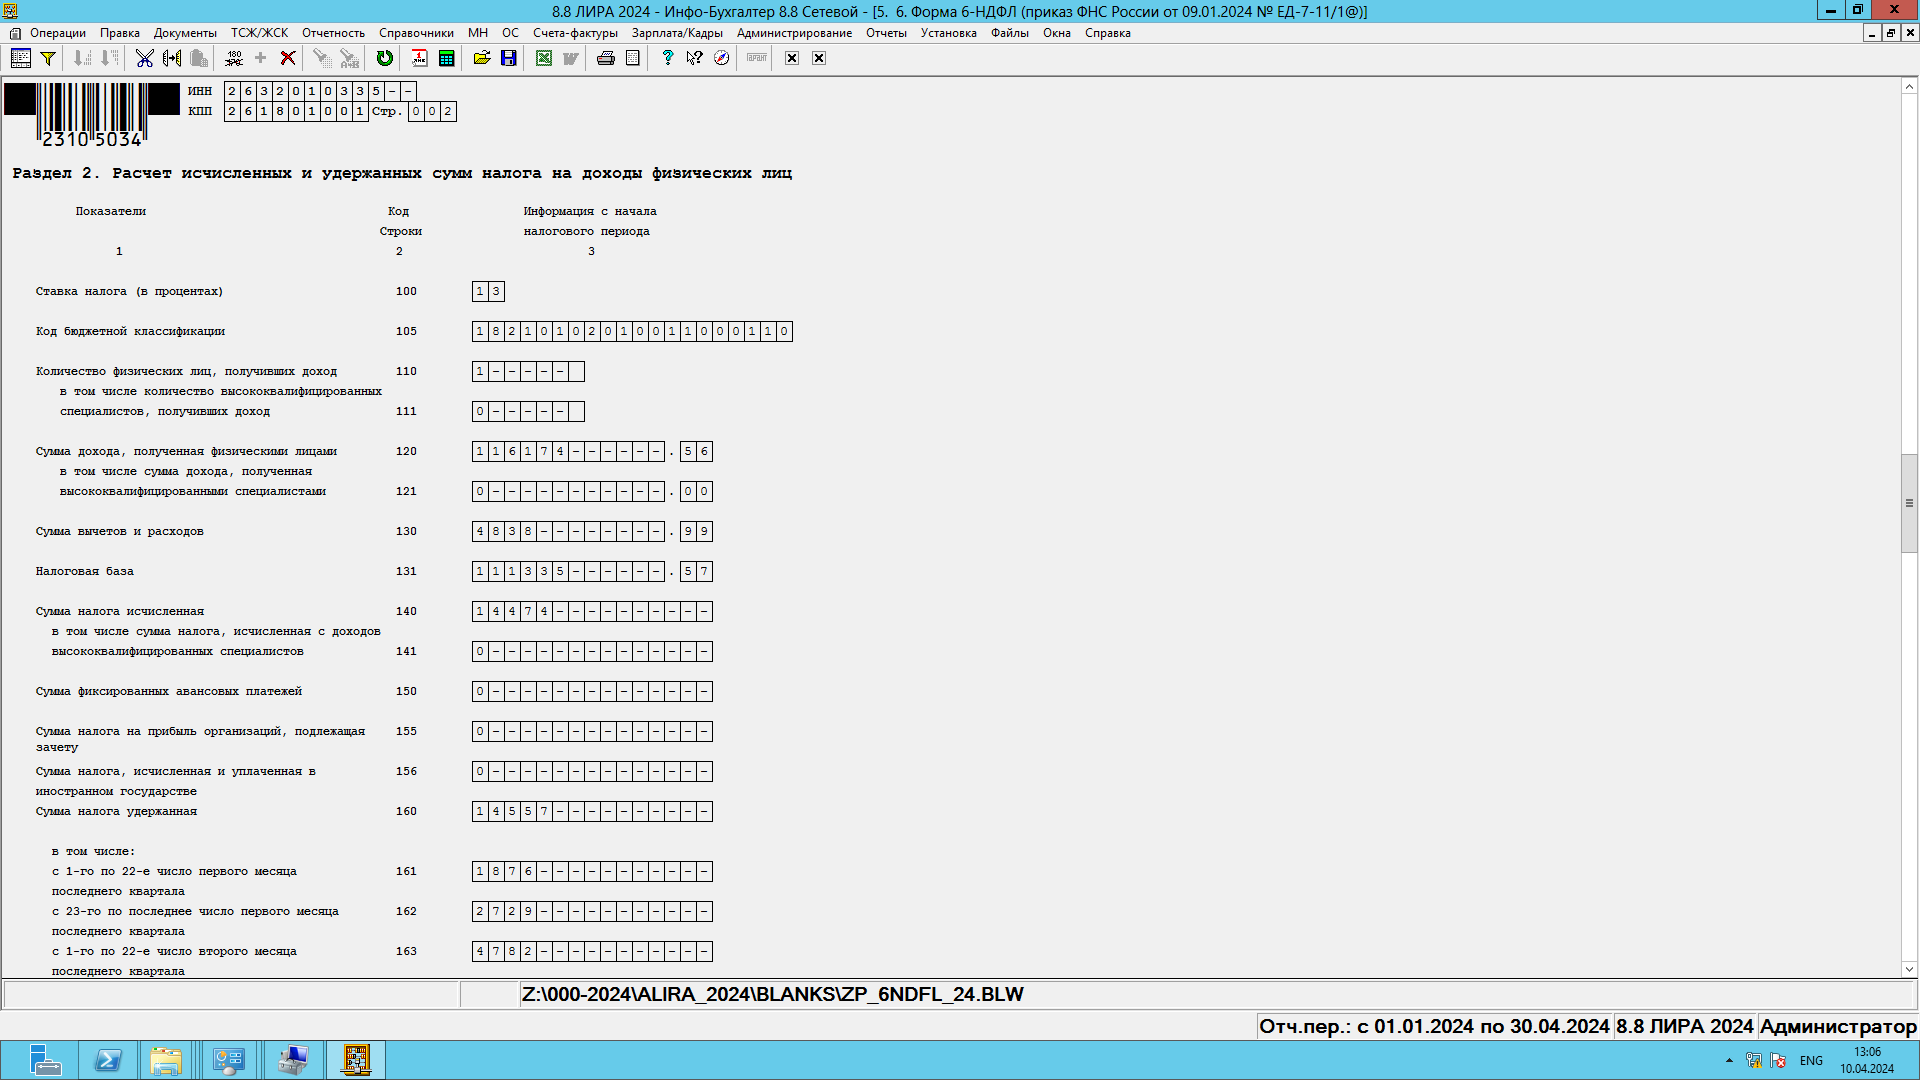Click the vertical scrollbar down arrow
Viewport: 1920px width, 1080px height.
1909,968
